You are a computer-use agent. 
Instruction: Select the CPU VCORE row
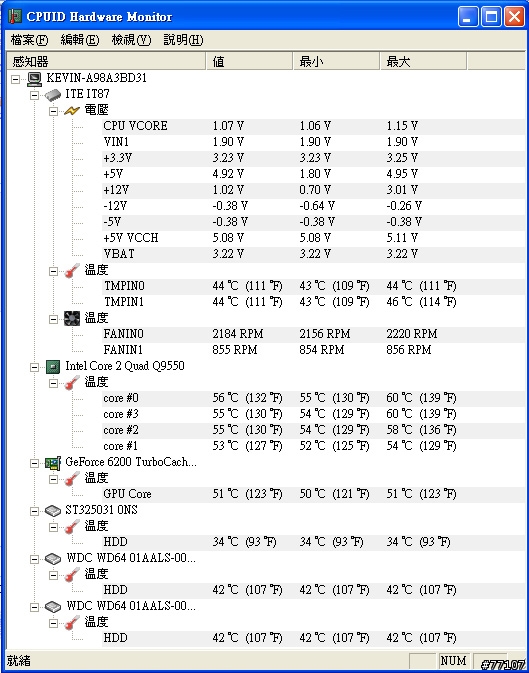point(313,126)
